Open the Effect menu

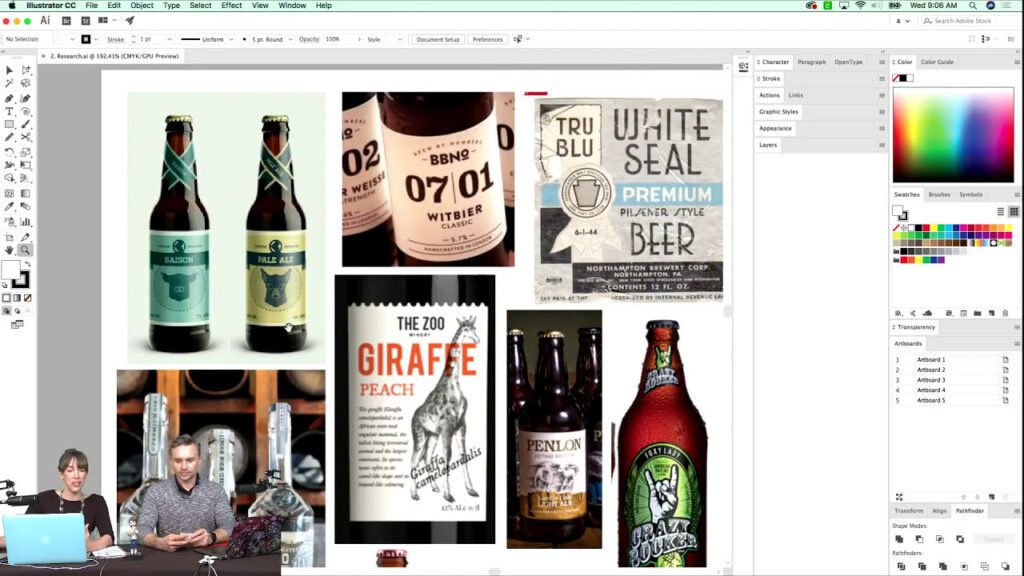[x=231, y=5]
